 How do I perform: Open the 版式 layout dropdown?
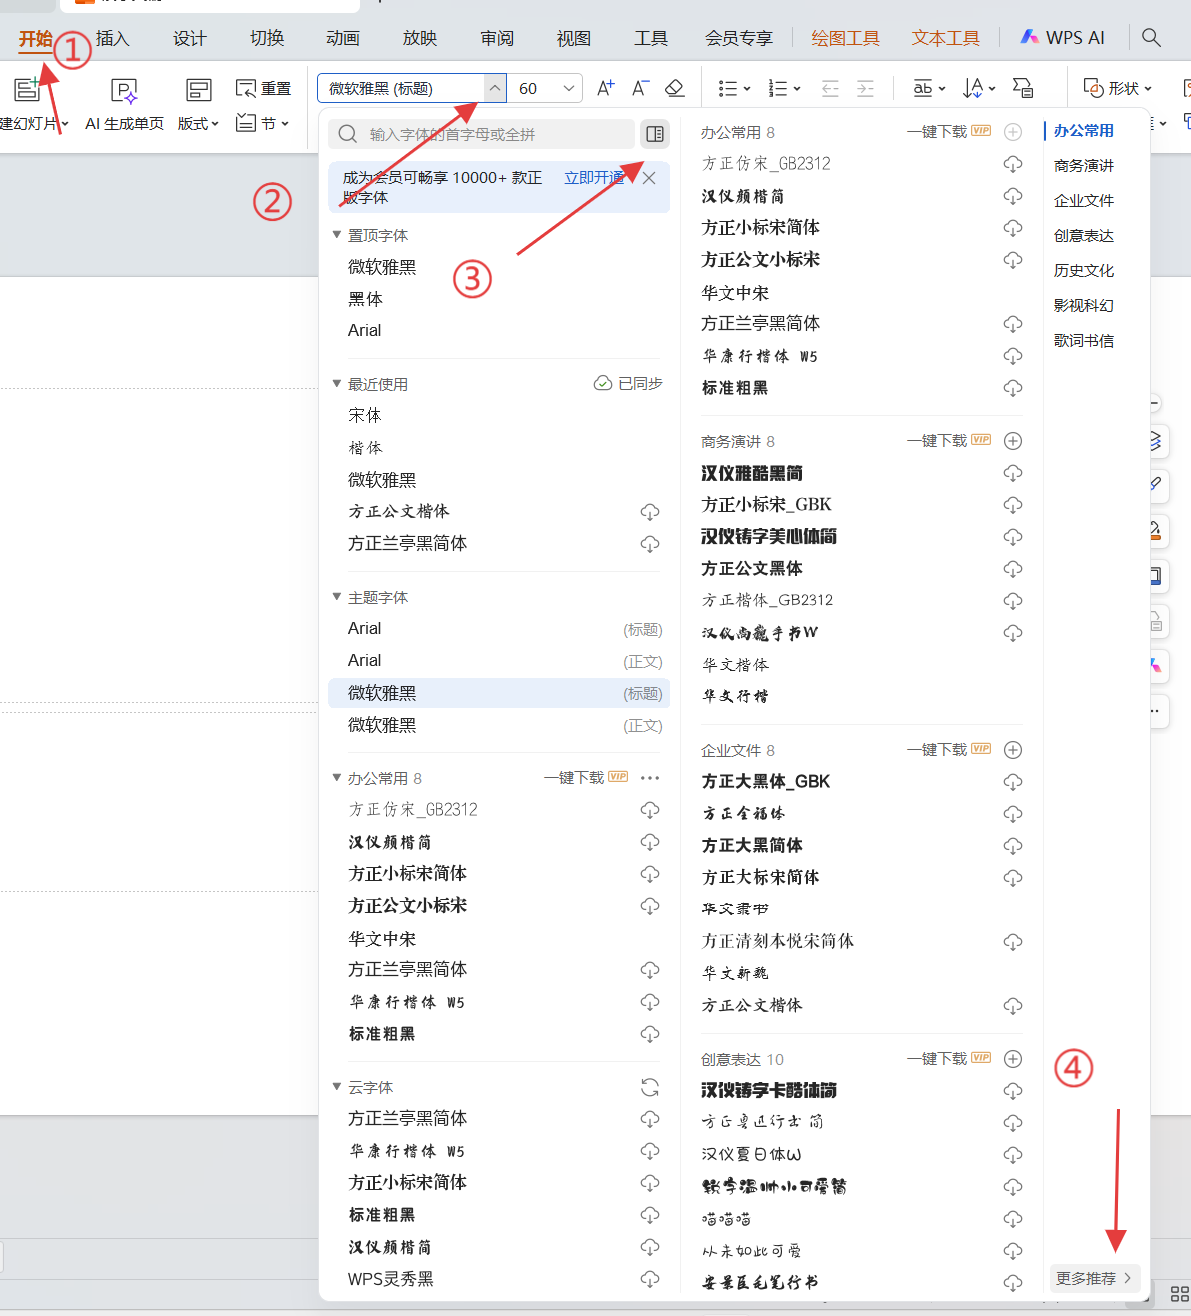[198, 104]
